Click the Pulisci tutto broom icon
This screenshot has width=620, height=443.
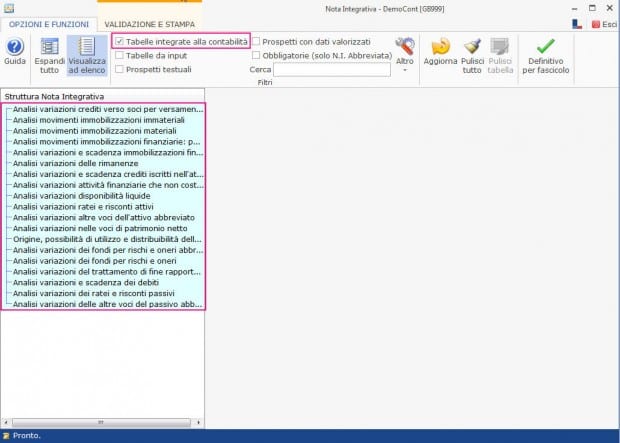(x=473, y=47)
